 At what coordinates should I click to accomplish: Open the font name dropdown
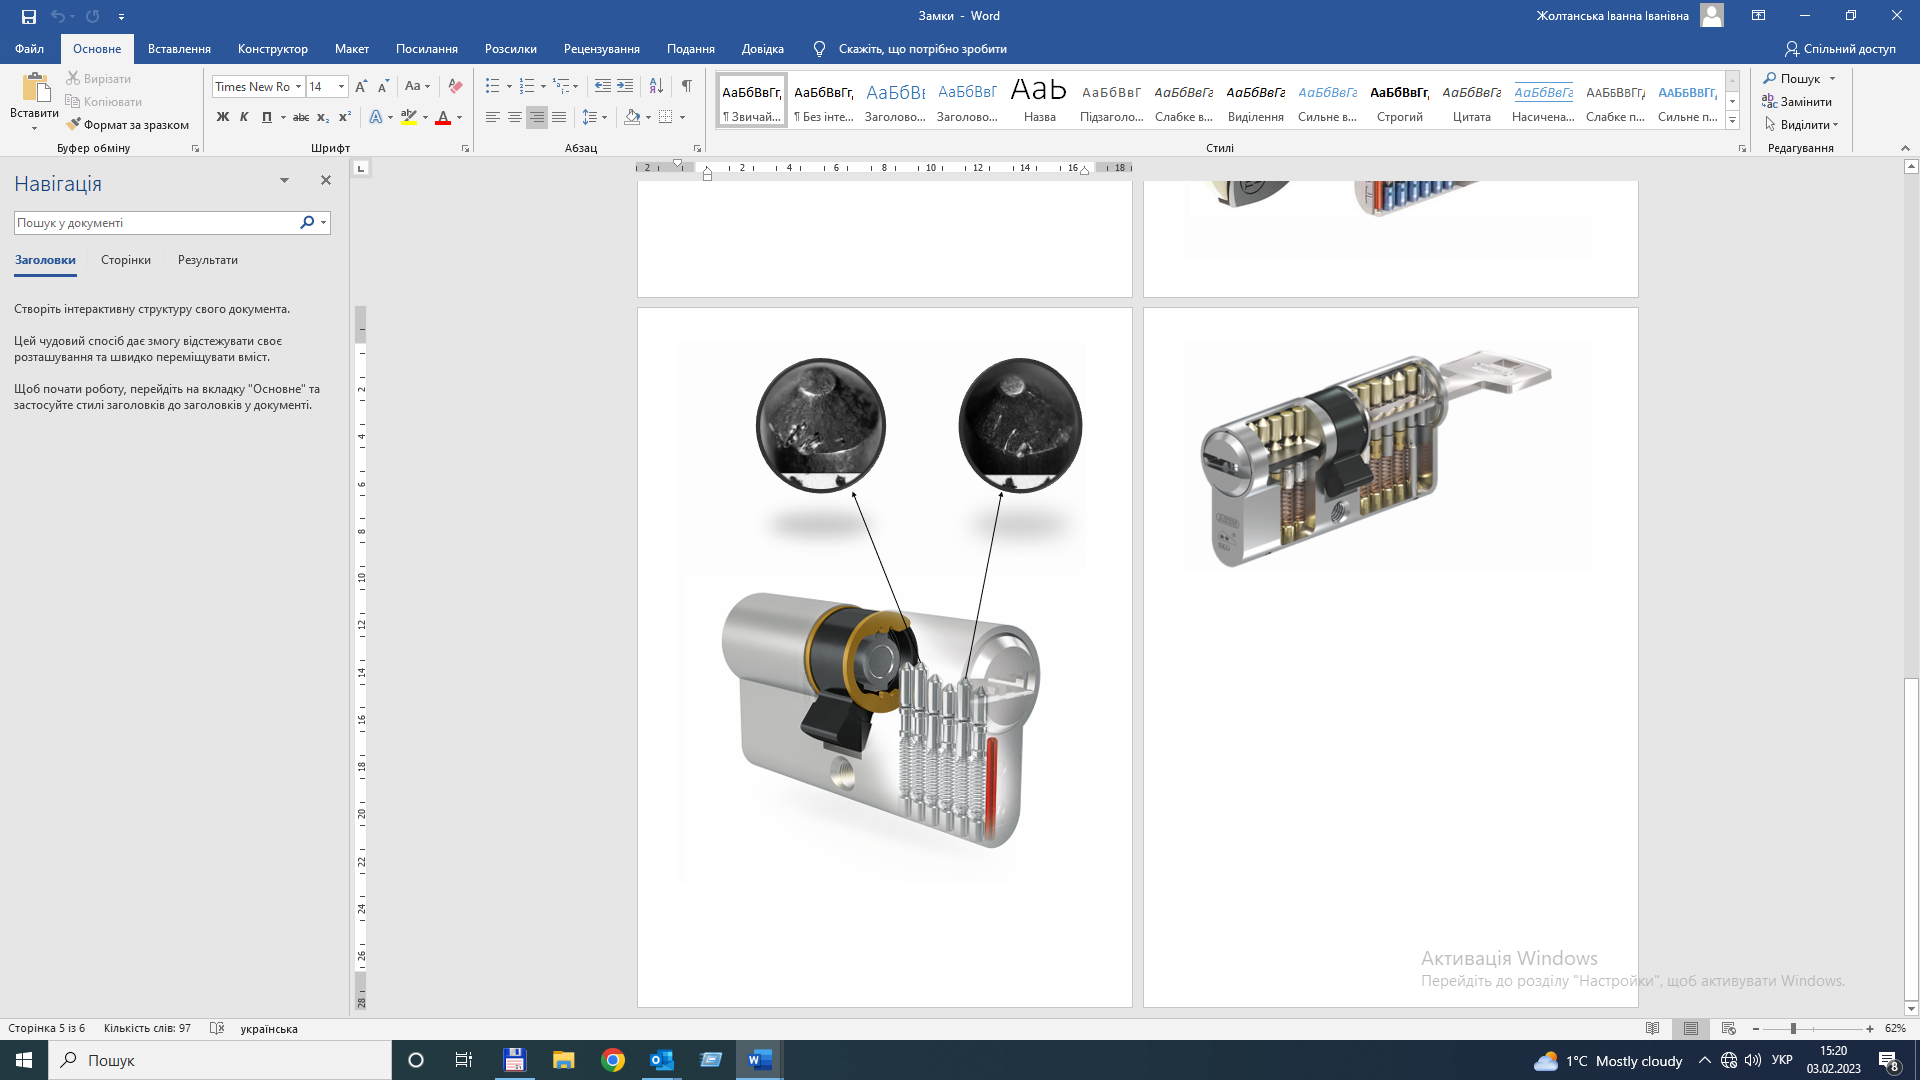point(298,87)
